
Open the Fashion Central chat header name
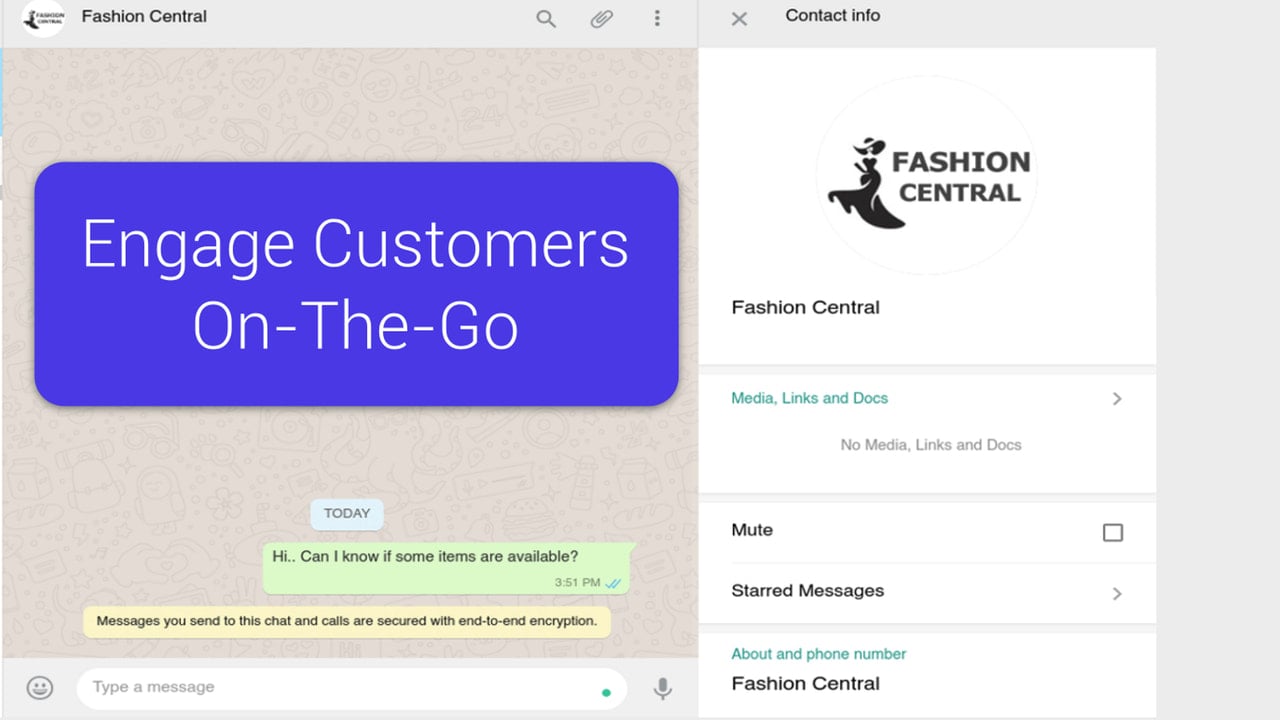click(144, 16)
